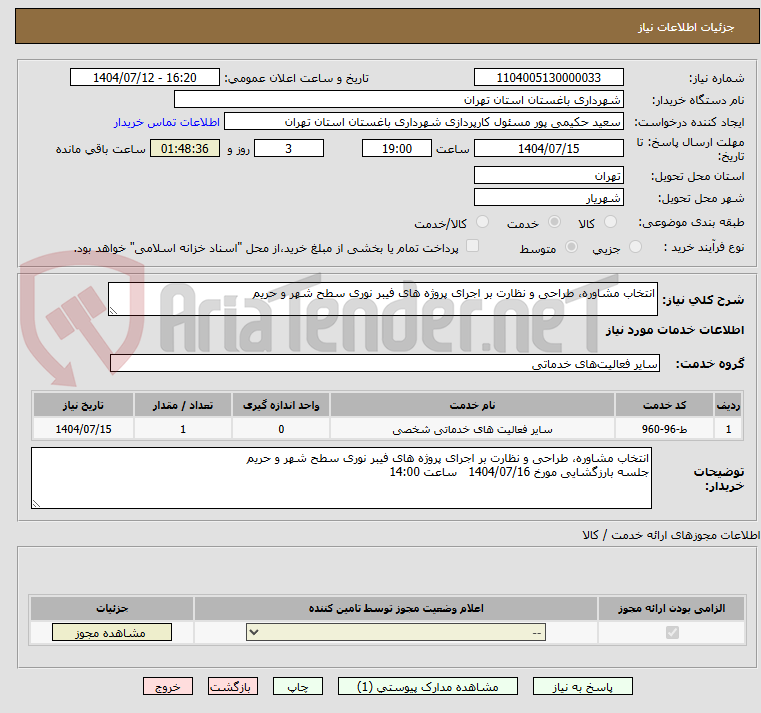Click the ساعت باقی مانده label
Viewport: 761px width, 713px height.
click(x=100, y=149)
